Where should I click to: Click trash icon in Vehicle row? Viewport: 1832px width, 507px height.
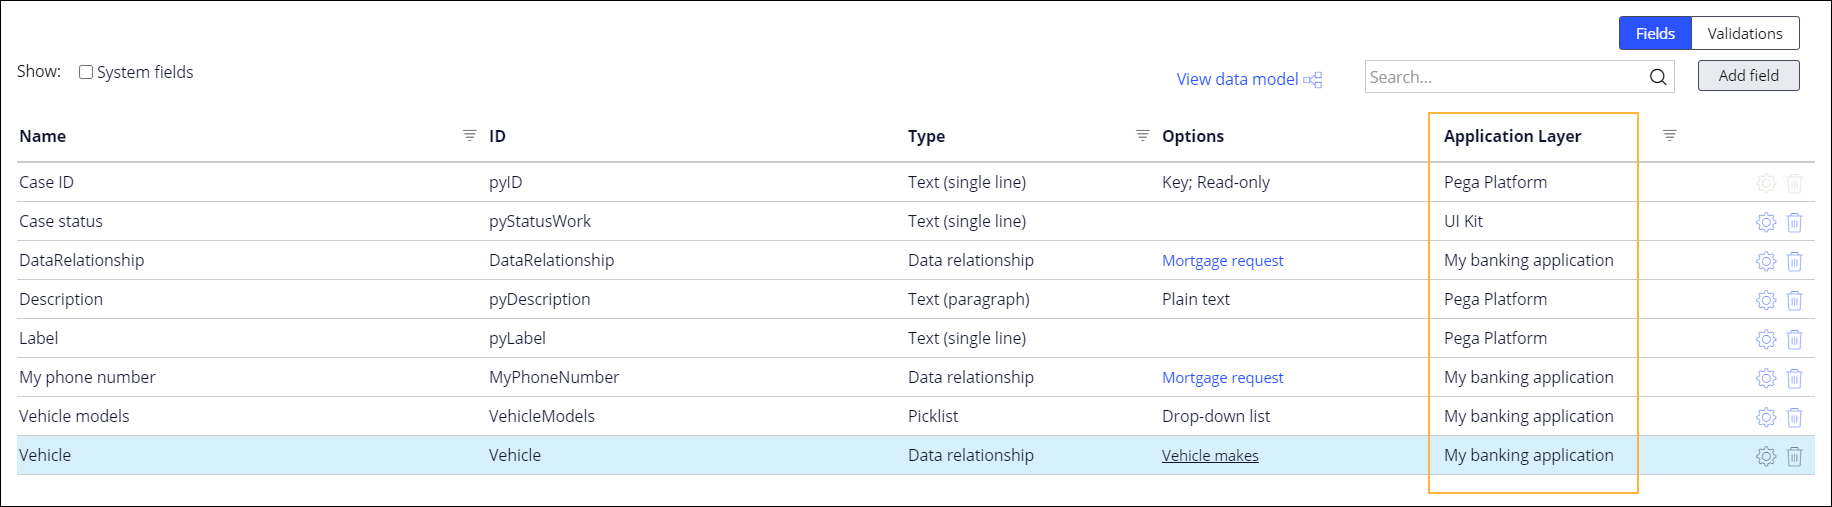[x=1794, y=456]
